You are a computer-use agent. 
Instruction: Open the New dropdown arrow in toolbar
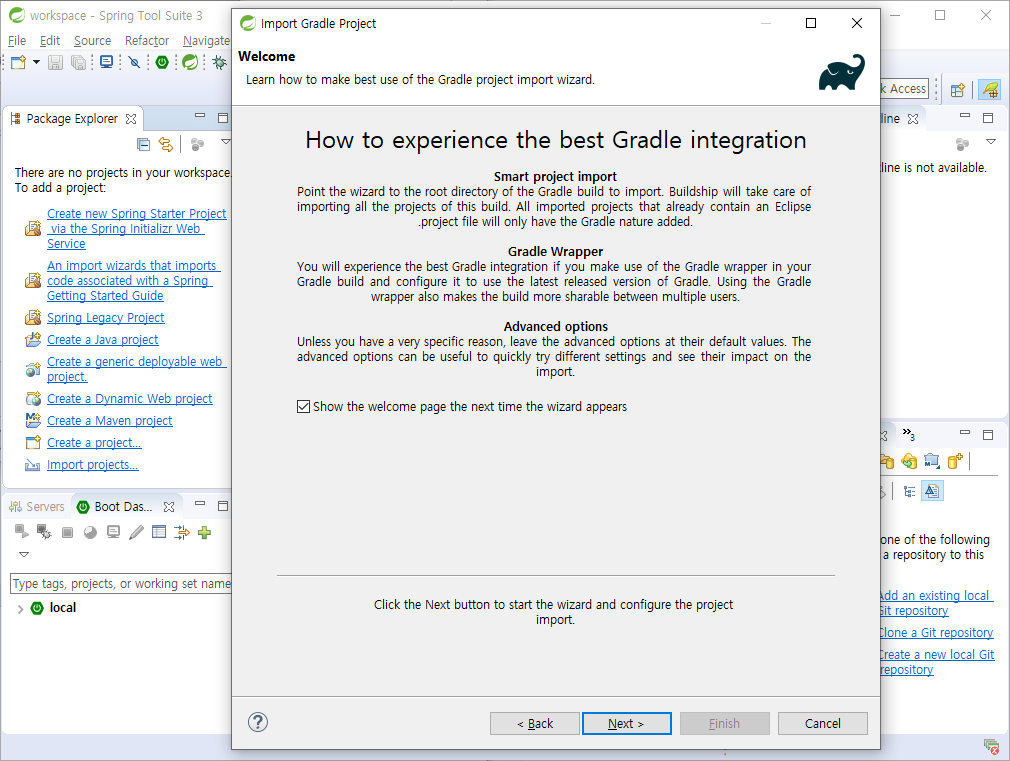click(x=36, y=63)
